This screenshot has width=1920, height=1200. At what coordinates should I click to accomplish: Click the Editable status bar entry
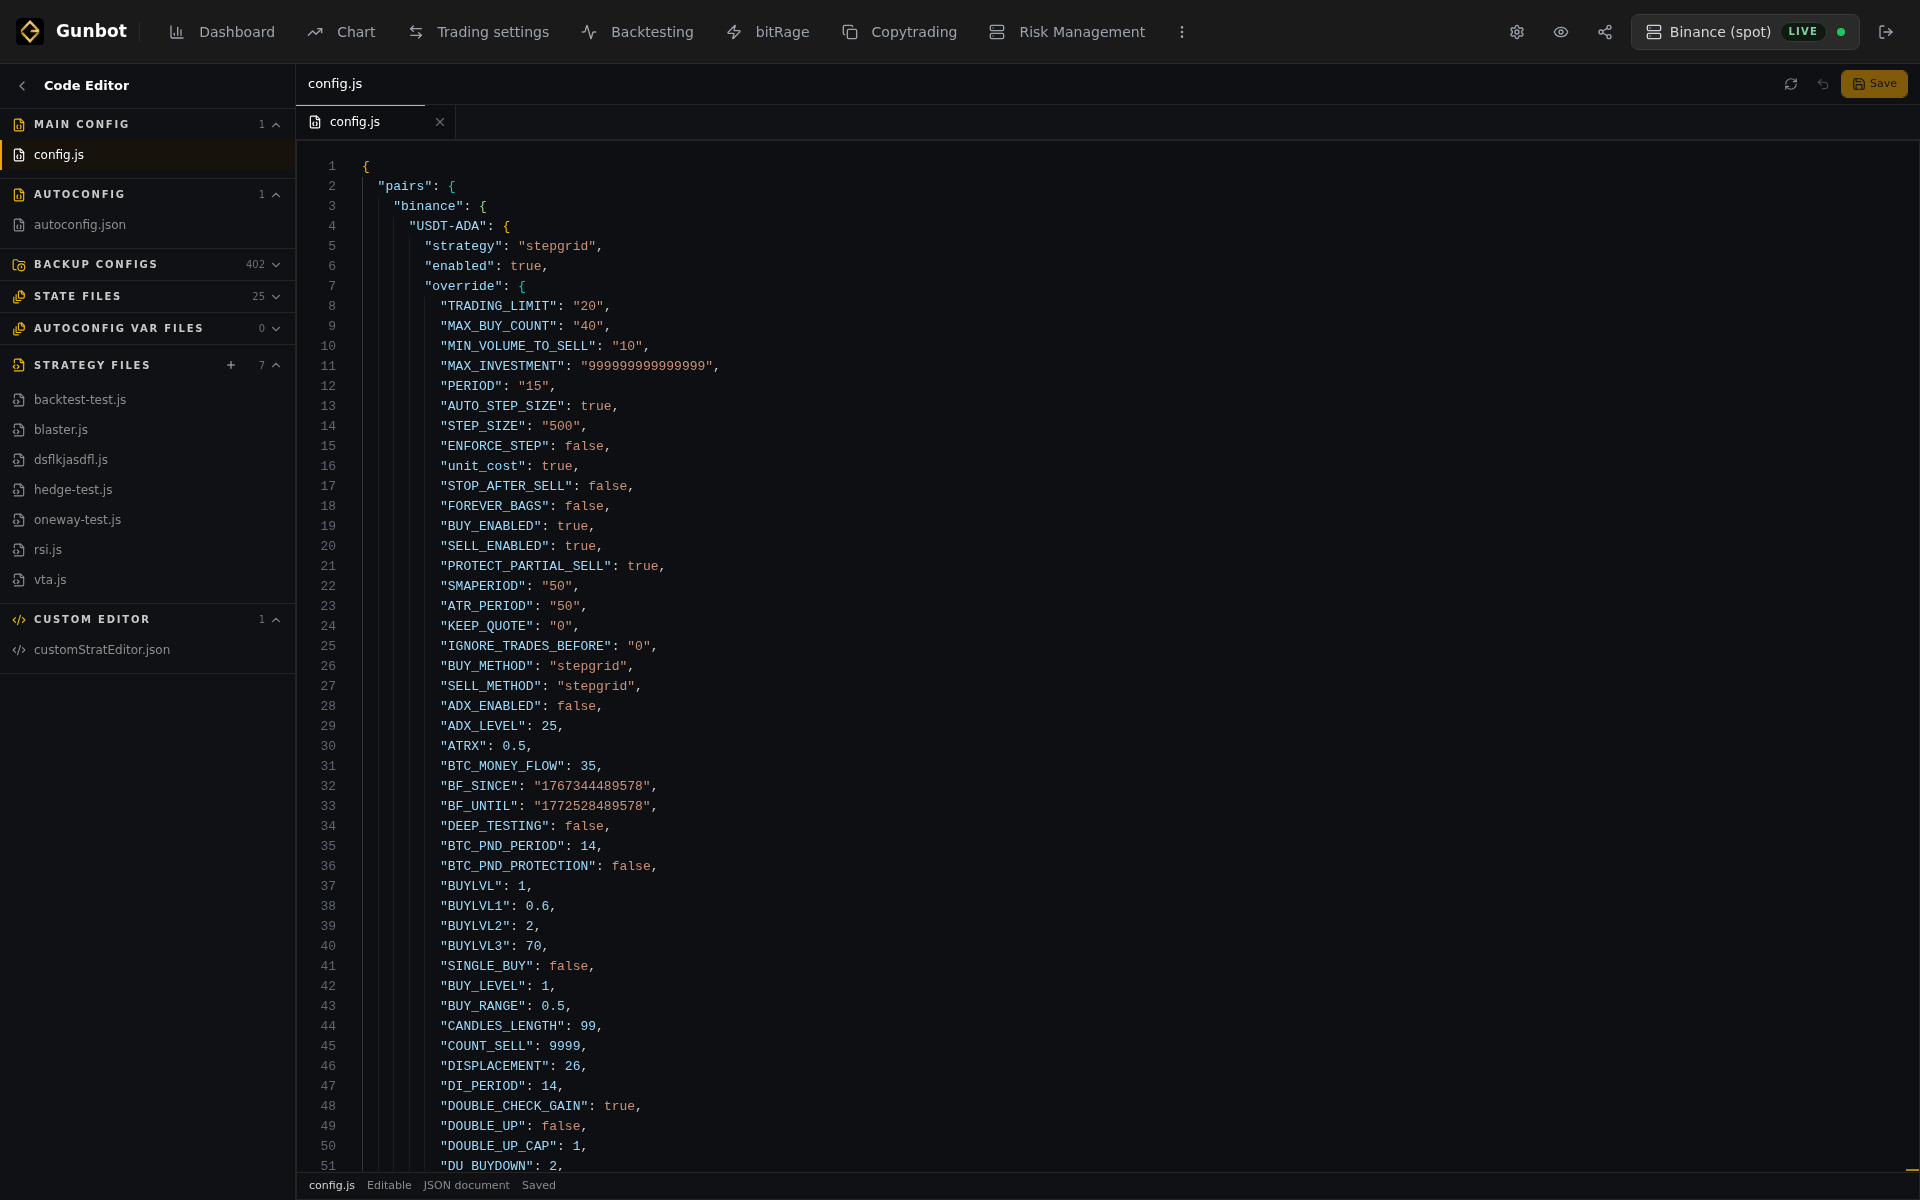(389, 1186)
